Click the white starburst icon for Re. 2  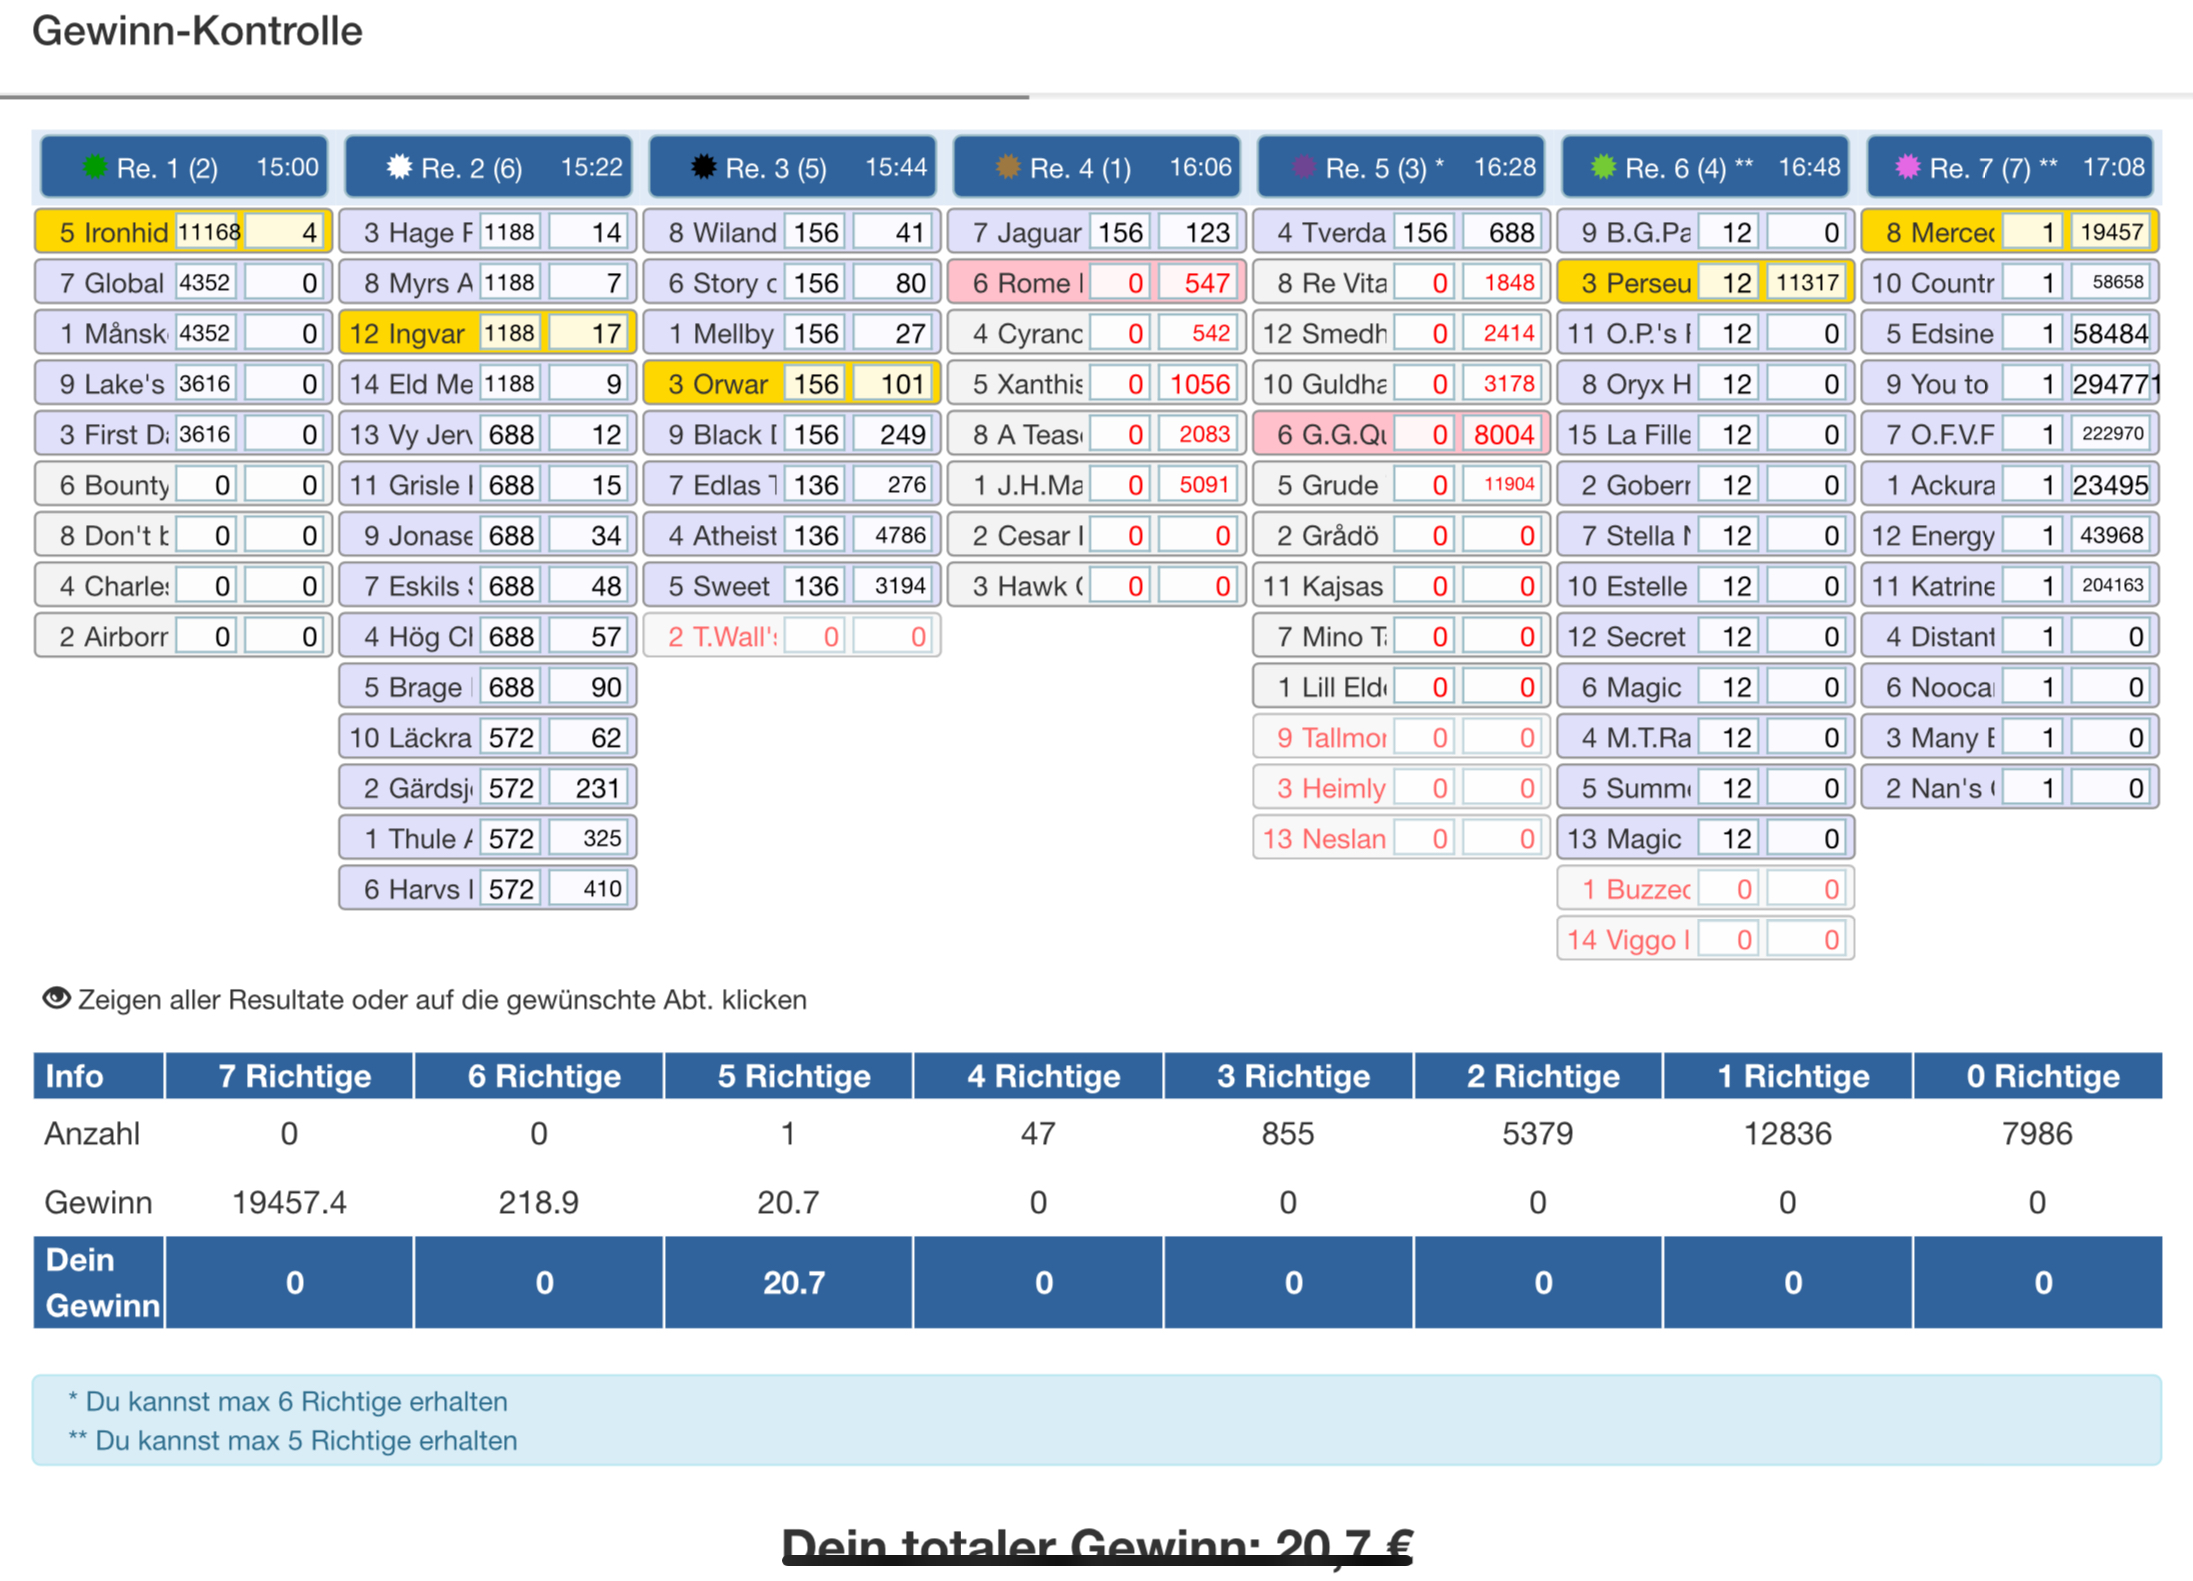tap(399, 167)
